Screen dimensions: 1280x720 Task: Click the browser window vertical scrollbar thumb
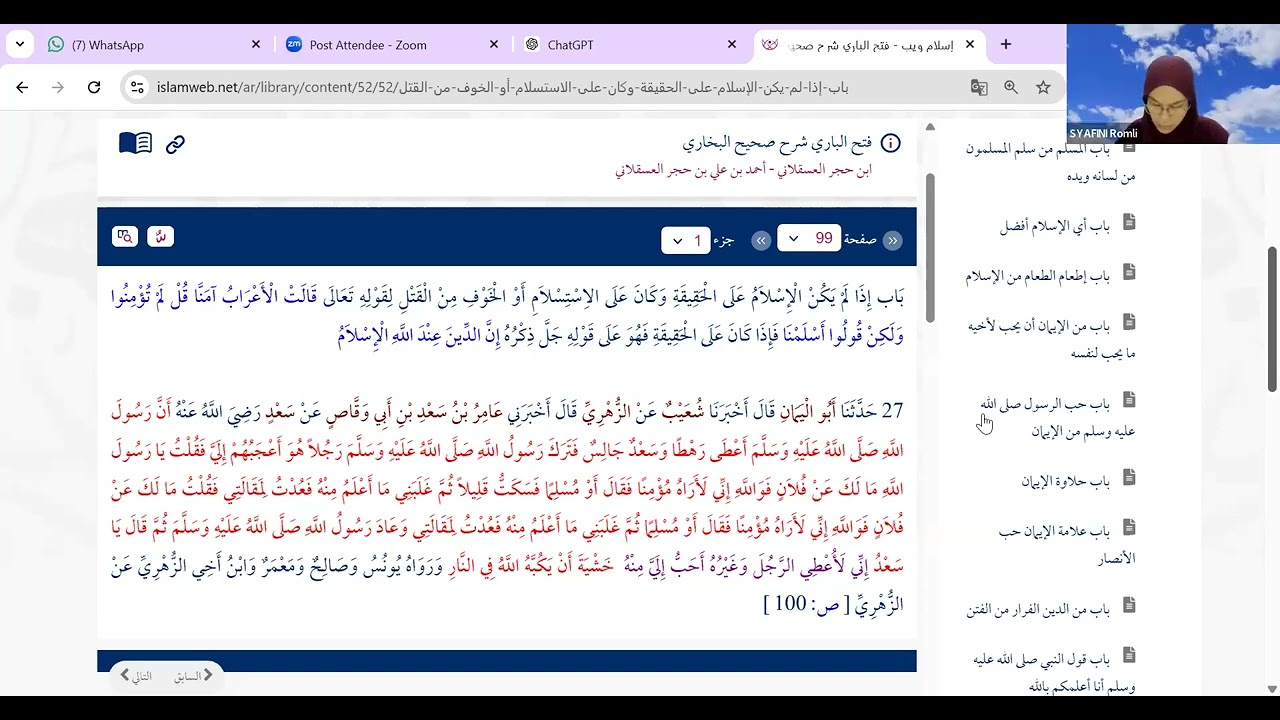pos(1272,319)
